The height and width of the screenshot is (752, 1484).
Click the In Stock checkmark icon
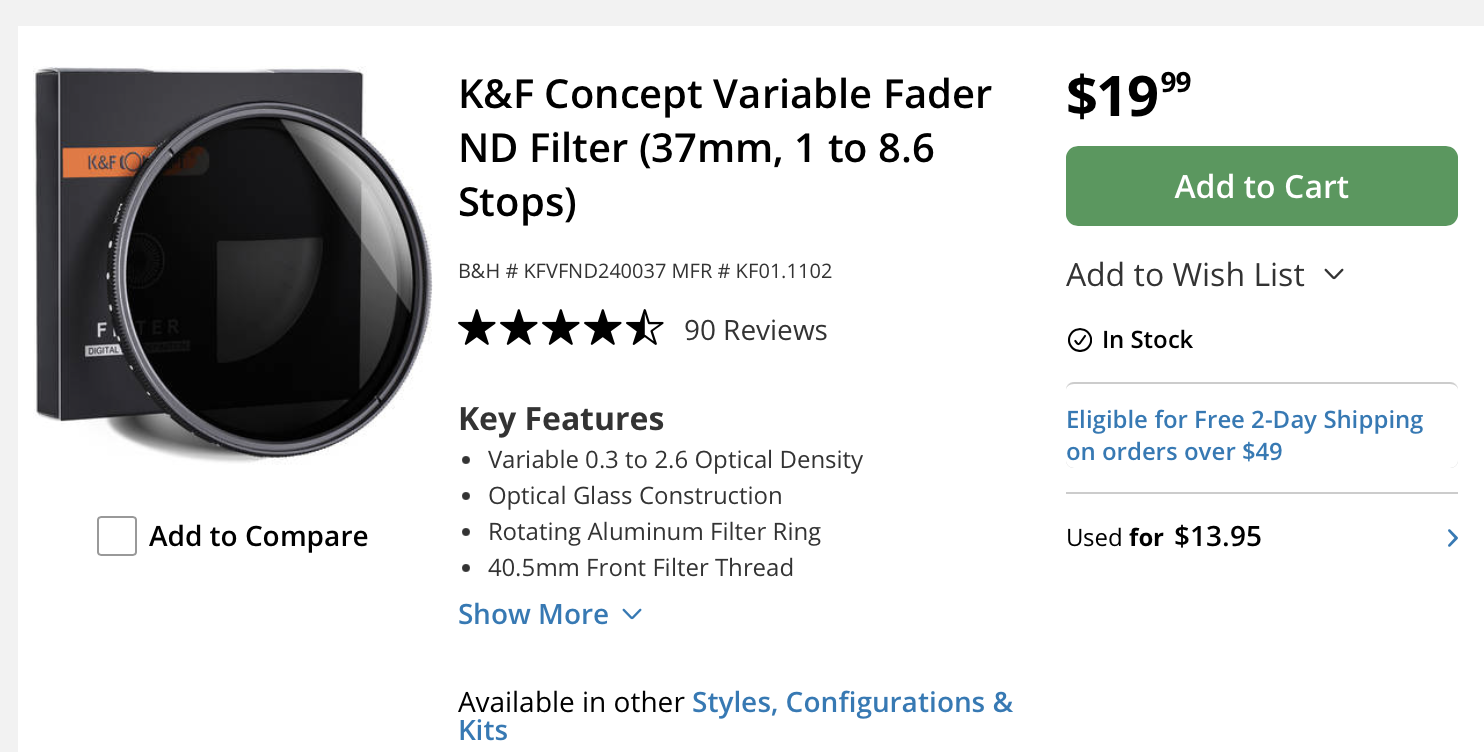point(1079,341)
